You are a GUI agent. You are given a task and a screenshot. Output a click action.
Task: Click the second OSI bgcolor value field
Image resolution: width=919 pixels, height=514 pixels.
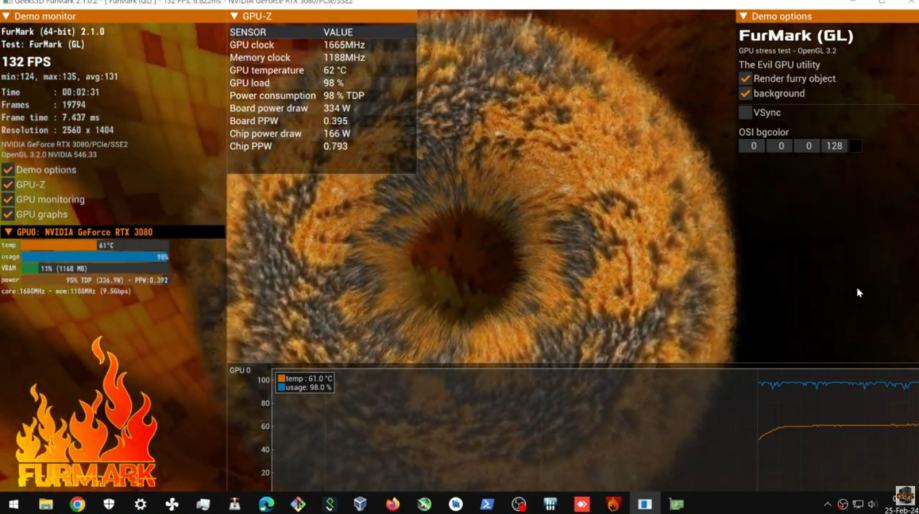pos(780,146)
